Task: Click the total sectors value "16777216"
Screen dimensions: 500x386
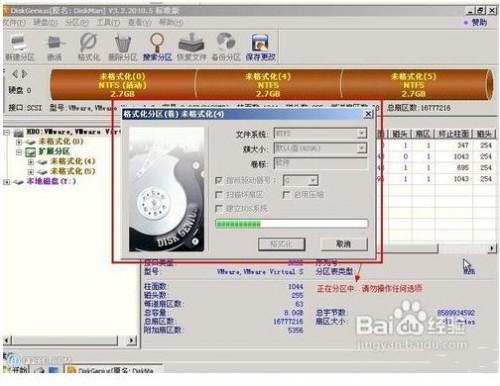Action: click(x=288, y=322)
